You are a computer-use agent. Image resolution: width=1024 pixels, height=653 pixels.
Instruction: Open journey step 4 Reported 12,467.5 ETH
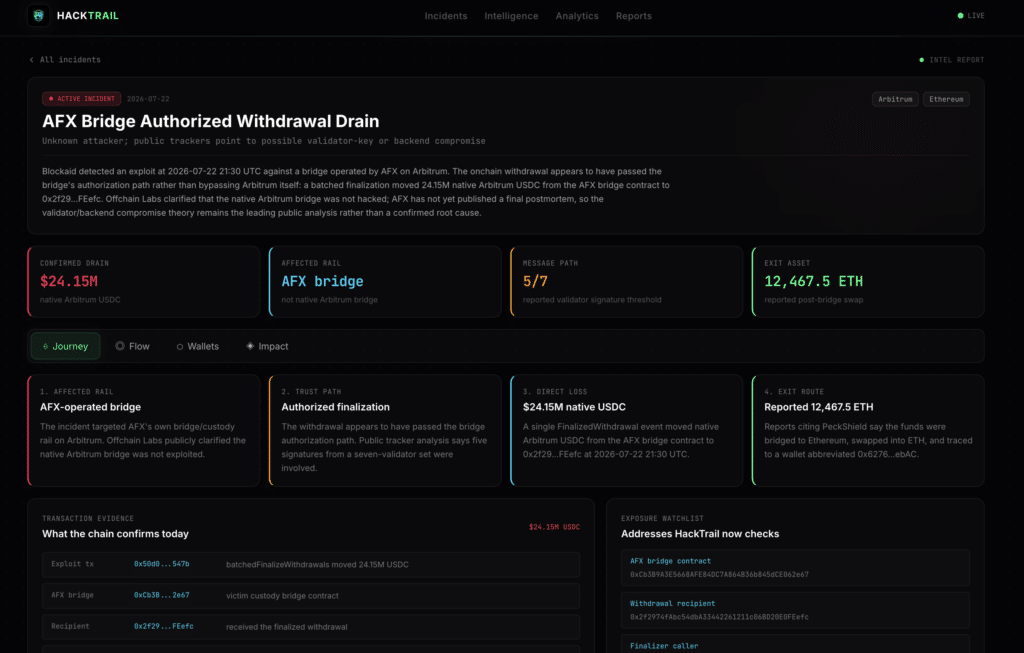point(868,430)
